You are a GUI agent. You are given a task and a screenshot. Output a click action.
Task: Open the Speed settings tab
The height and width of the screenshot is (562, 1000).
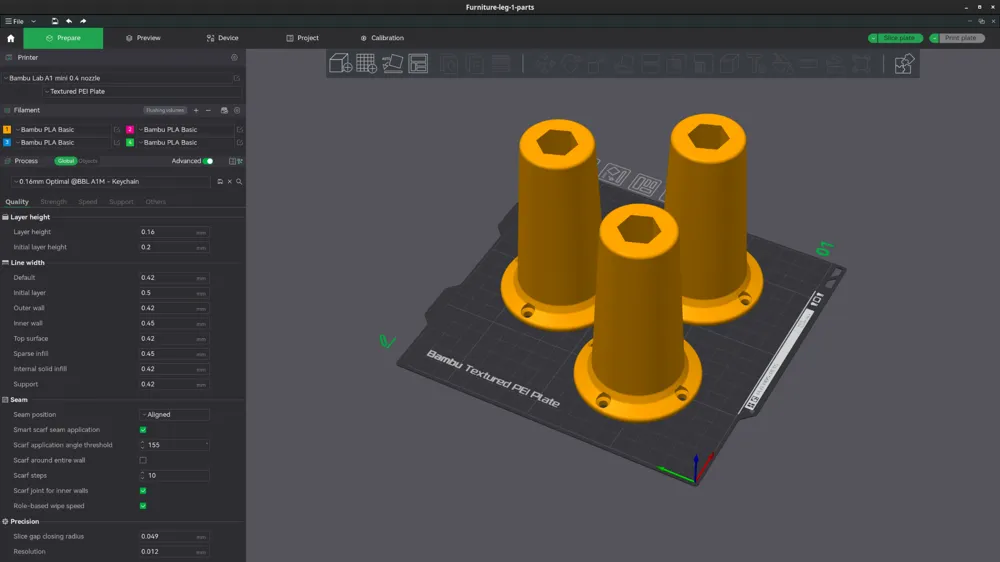(x=88, y=202)
